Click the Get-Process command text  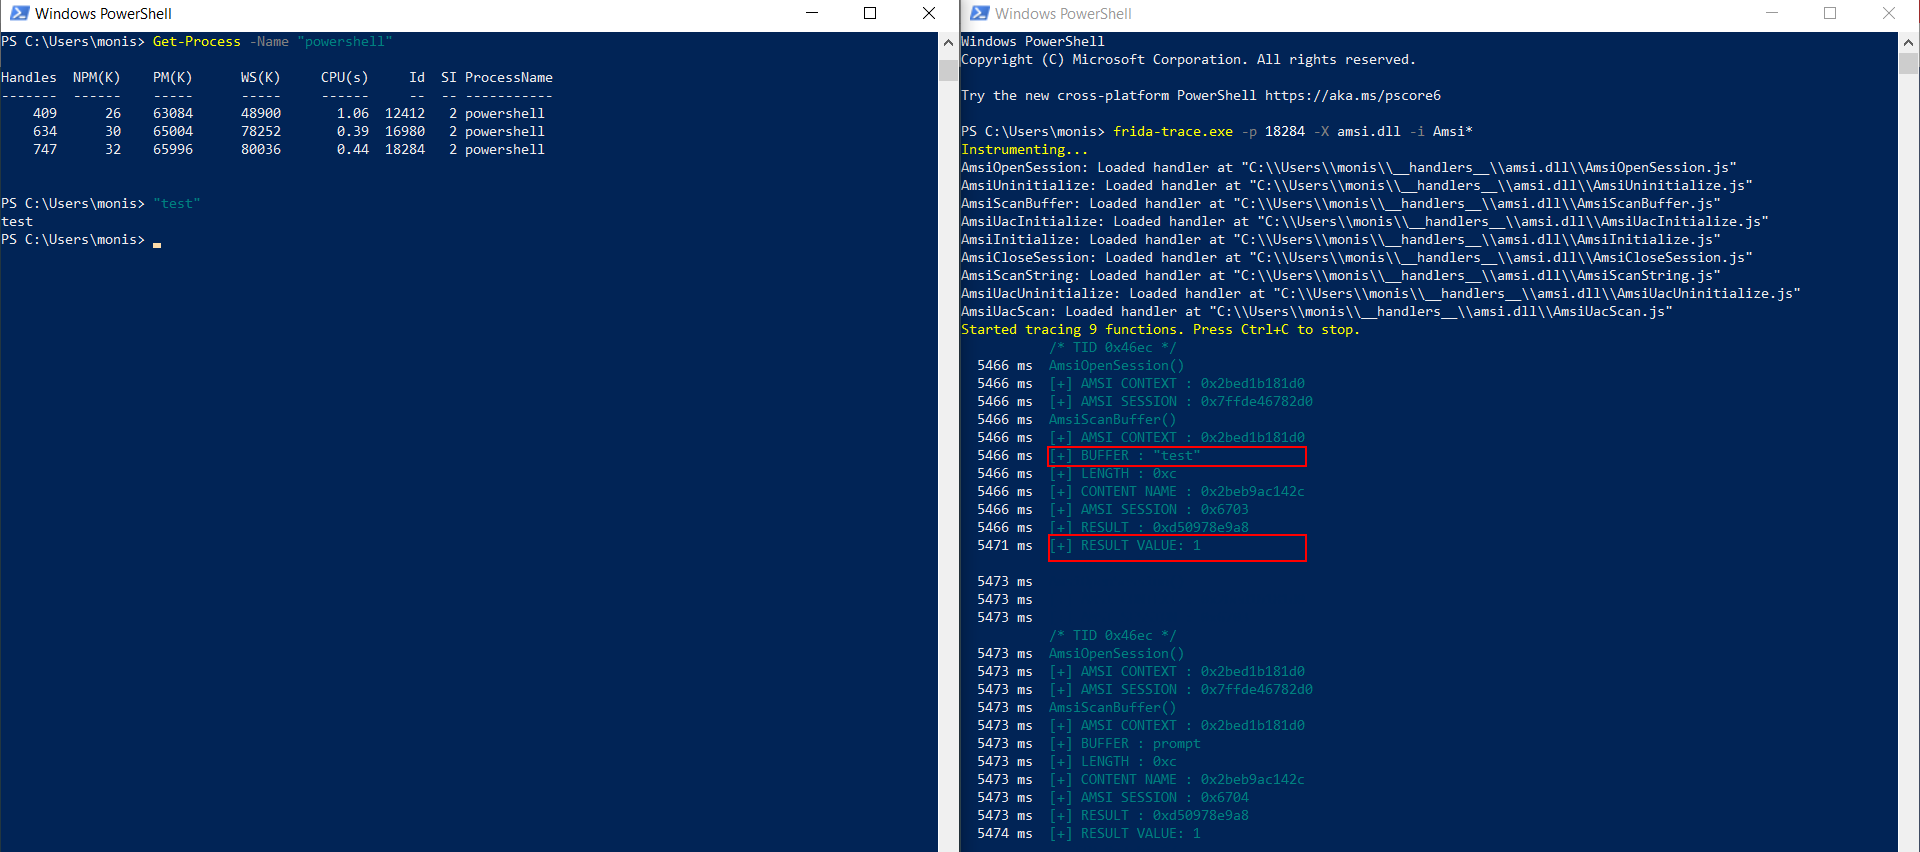coord(196,42)
